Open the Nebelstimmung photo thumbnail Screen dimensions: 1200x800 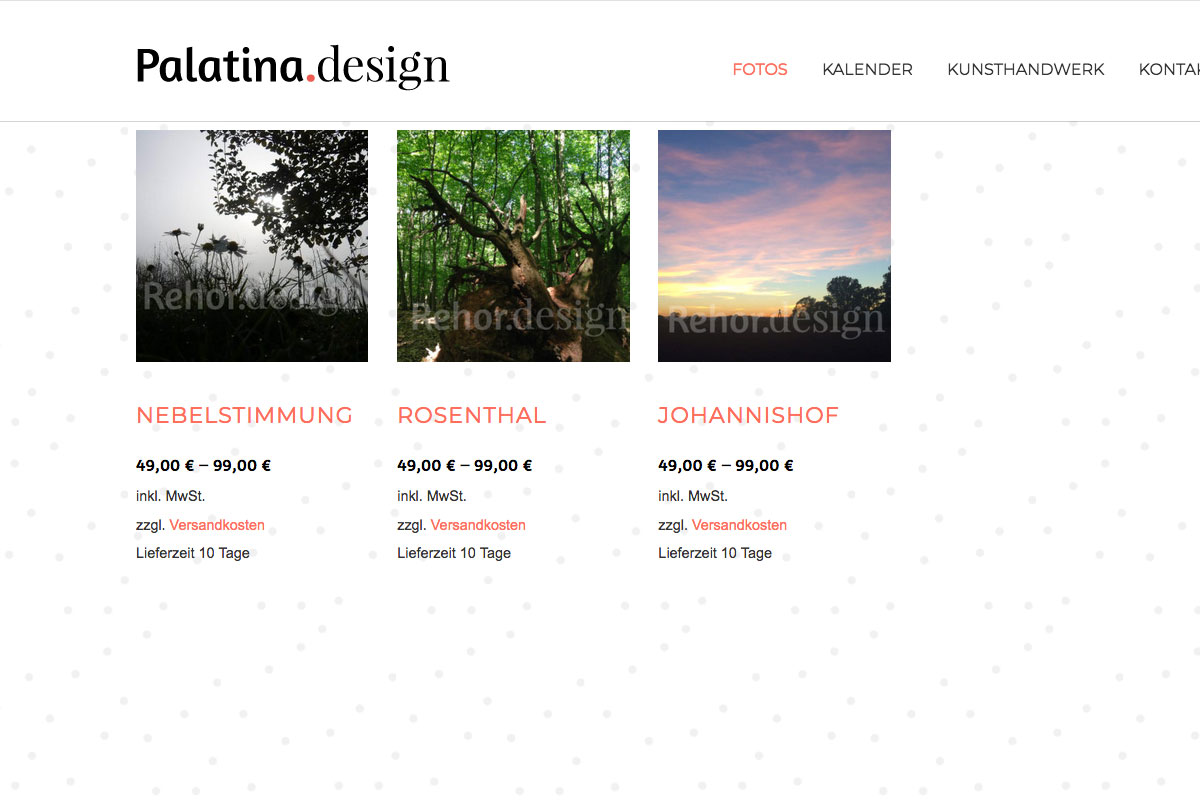[x=252, y=246]
